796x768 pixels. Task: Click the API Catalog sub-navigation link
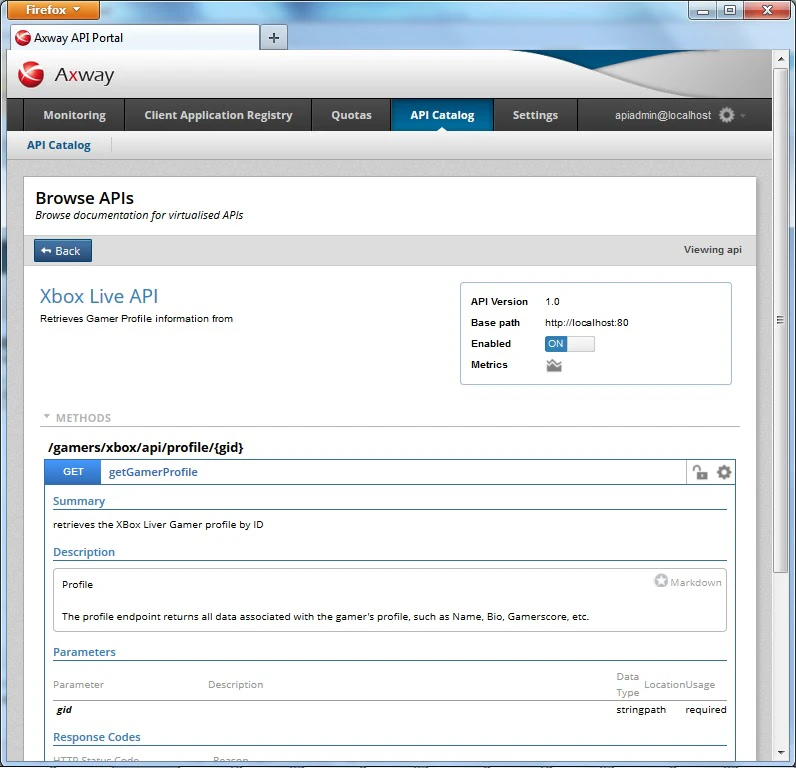click(59, 145)
